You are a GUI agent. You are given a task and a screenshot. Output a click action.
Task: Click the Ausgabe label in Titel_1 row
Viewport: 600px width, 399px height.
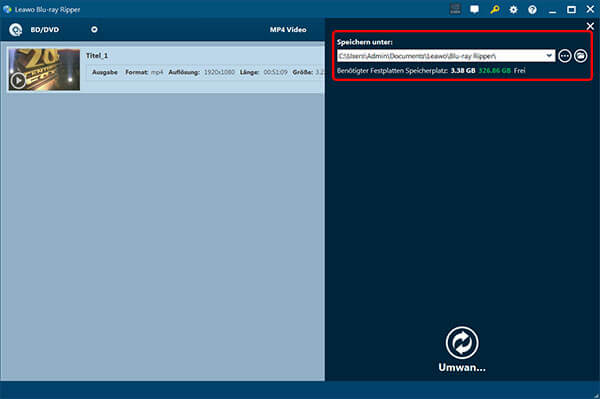pyautogui.click(x=105, y=72)
